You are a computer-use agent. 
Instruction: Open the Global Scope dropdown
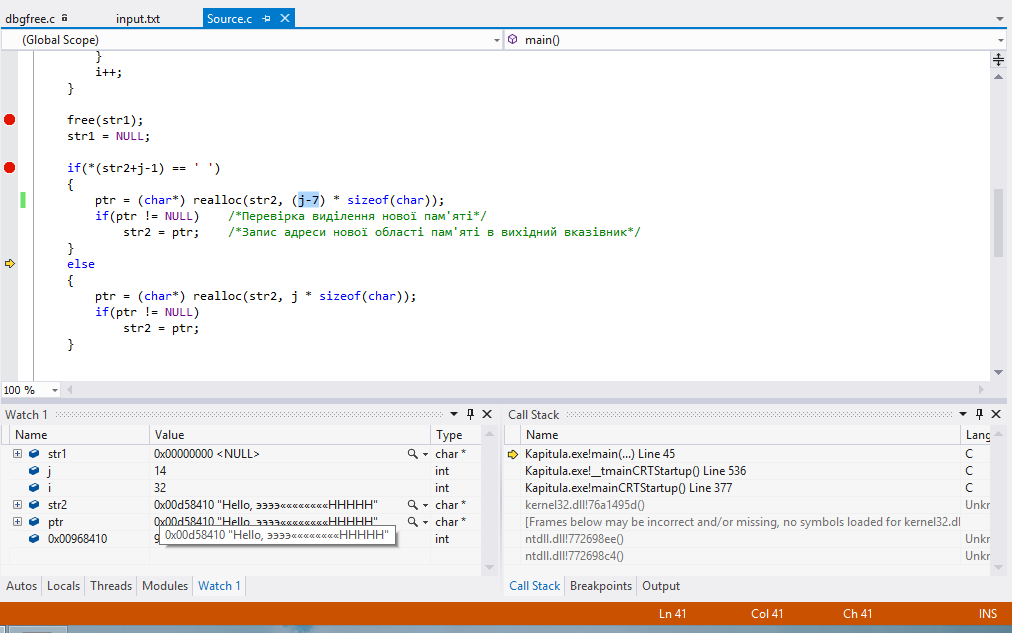point(496,40)
